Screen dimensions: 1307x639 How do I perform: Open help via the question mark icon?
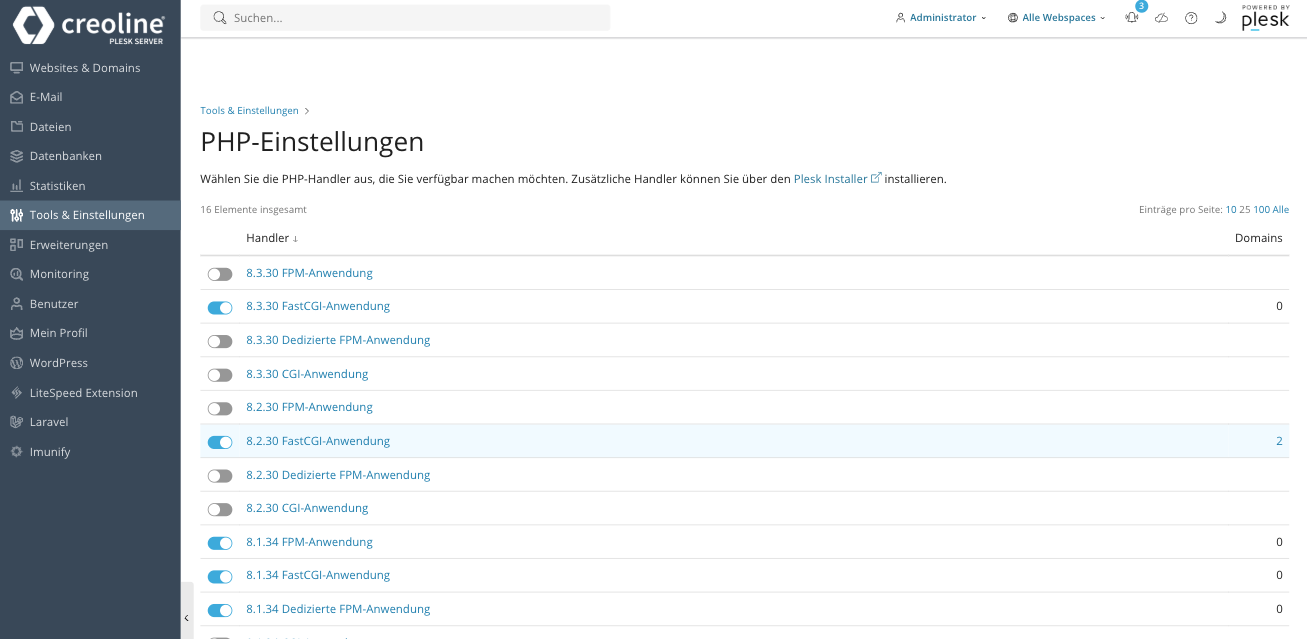point(1190,17)
